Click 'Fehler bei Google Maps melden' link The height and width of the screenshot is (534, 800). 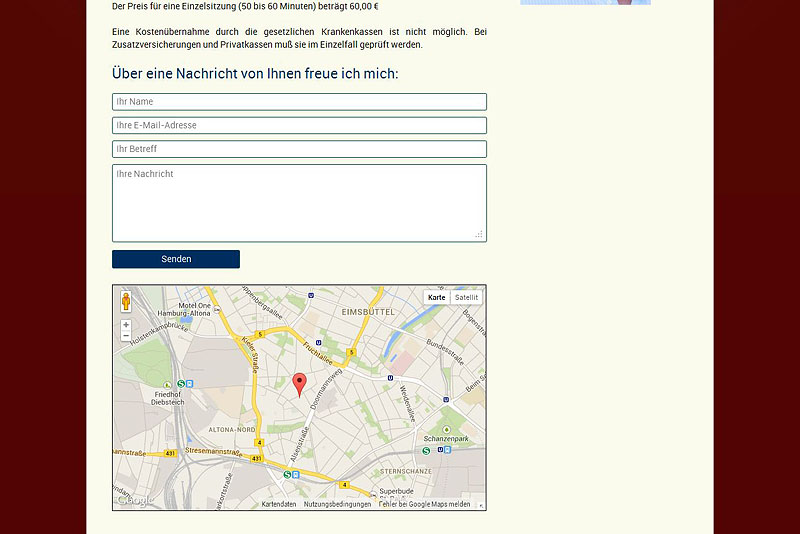coord(425,505)
